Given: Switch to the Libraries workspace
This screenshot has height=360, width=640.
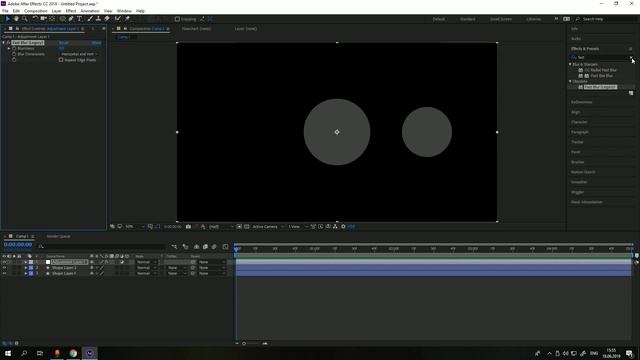Looking at the screenshot, I should click(533, 19).
